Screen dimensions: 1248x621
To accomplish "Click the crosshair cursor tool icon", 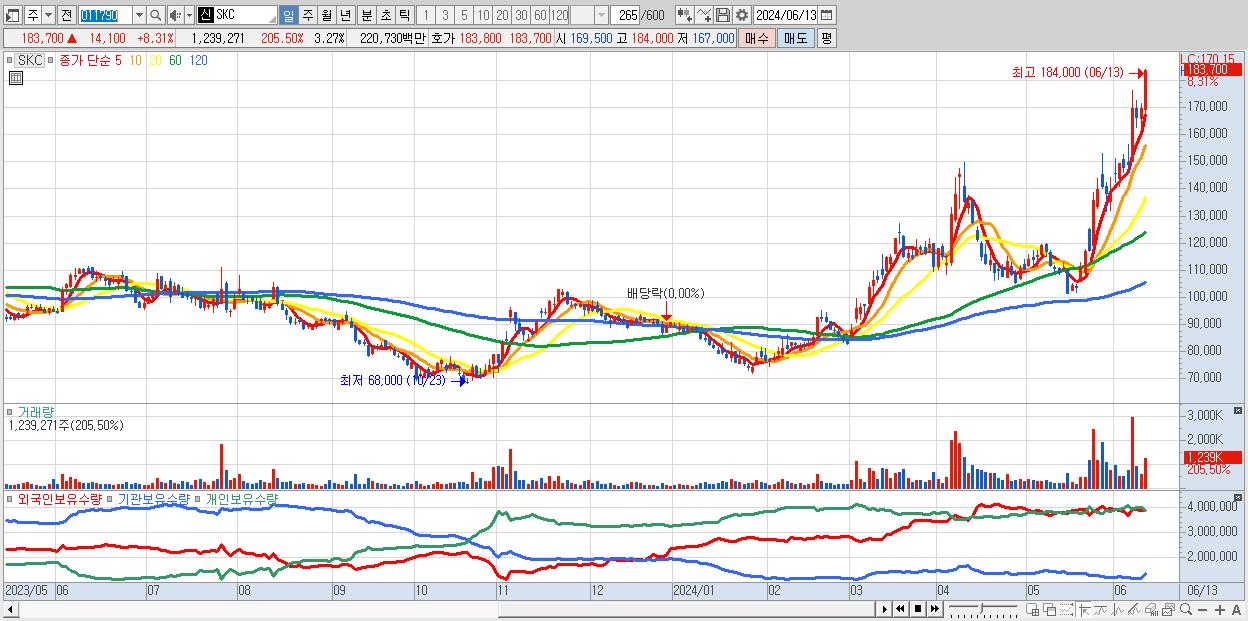I will [x=1085, y=609].
